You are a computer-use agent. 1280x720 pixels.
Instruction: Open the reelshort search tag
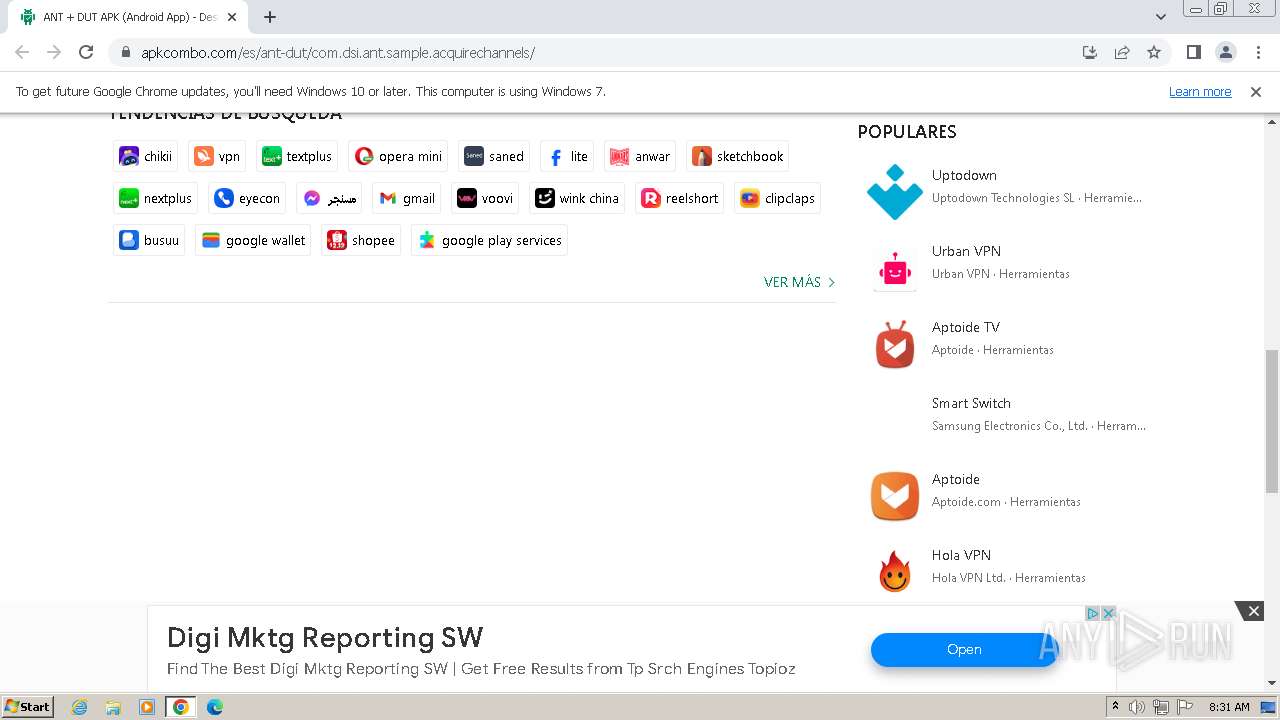click(680, 198)
